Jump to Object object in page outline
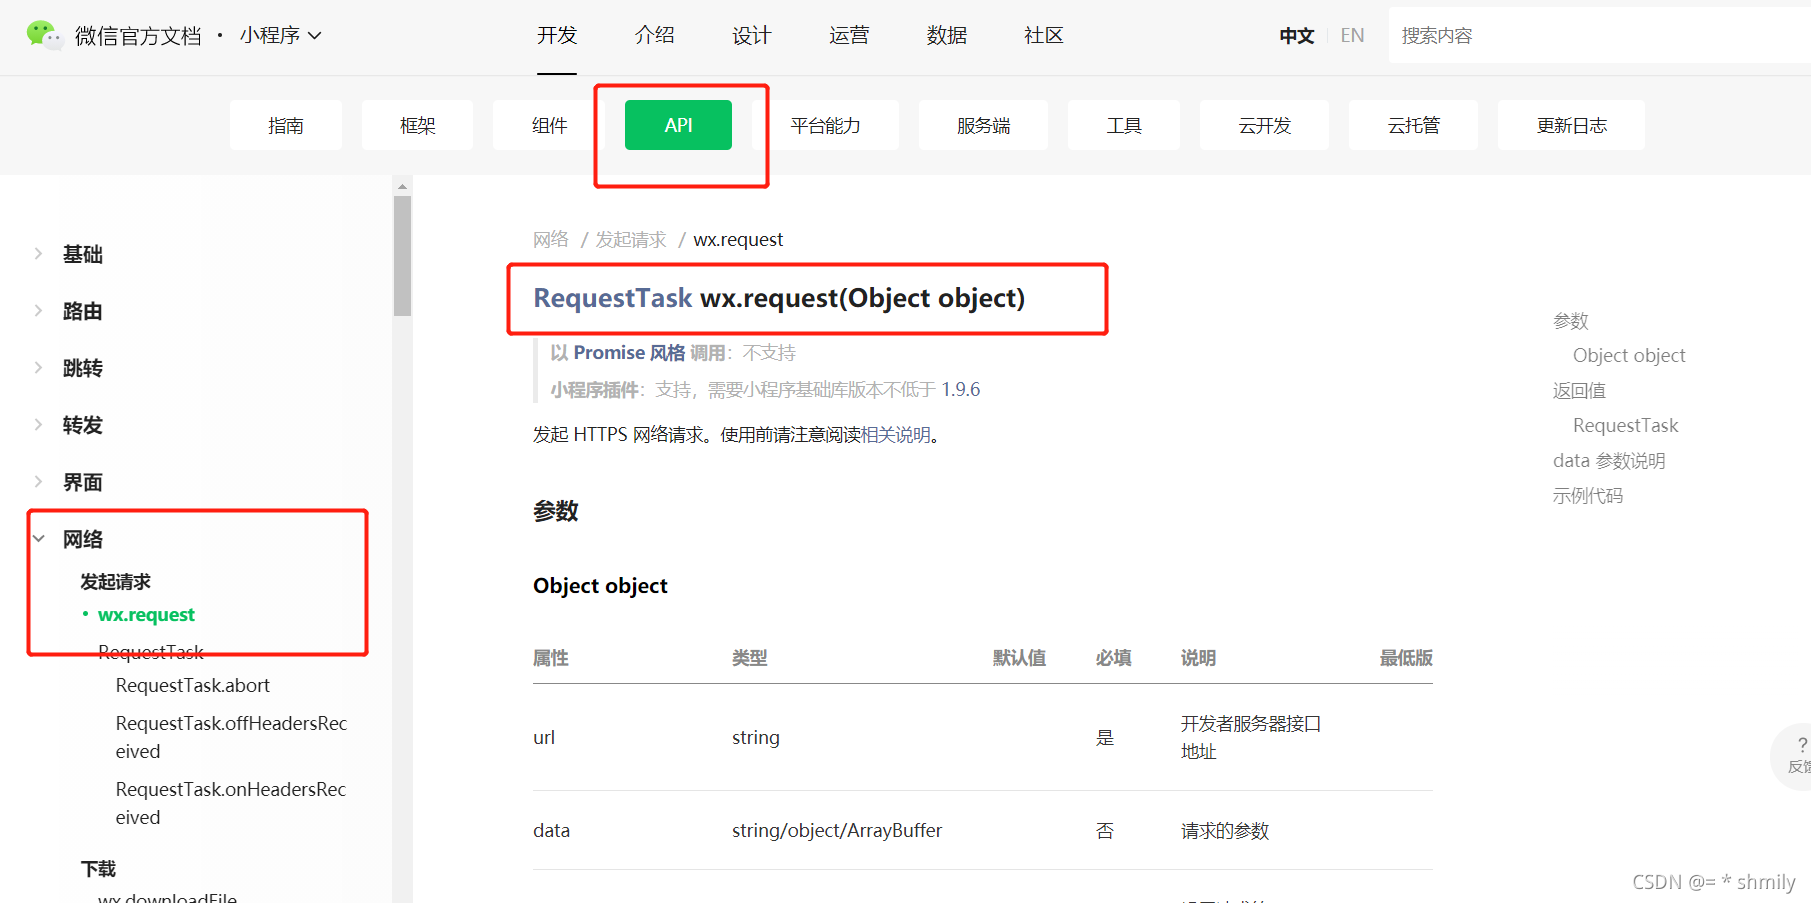This screenshot has width=1811, height=903. [x=1629, y=355]
